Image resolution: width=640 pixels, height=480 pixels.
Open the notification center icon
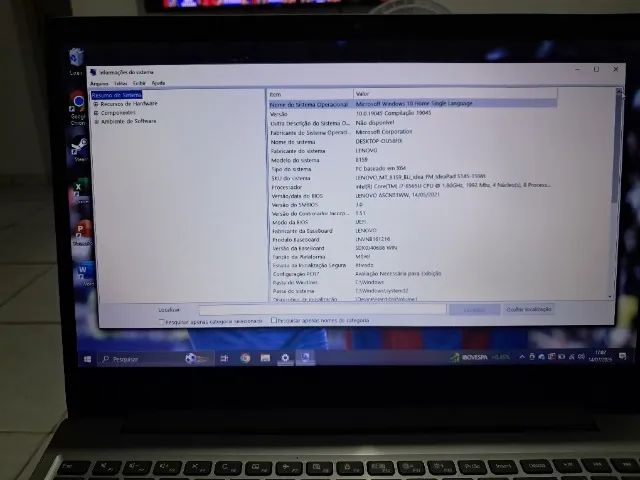[x=622, y=356]
